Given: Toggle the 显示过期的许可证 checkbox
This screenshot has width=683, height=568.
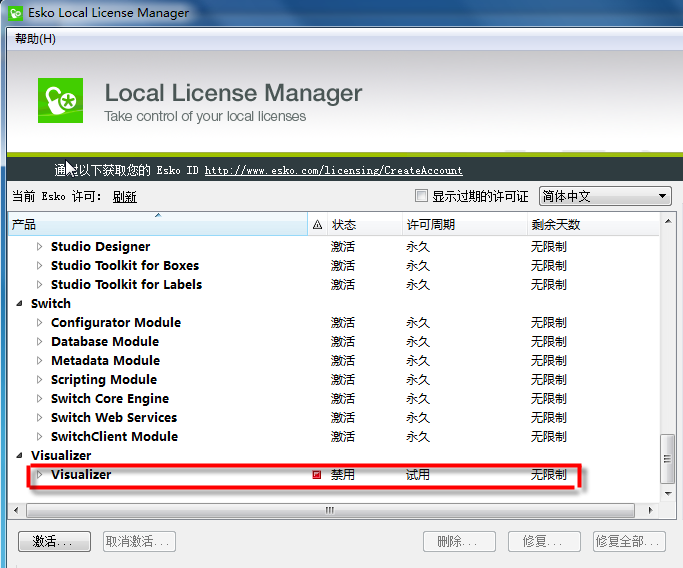Looking at the screenshot, I should point(422,196).
